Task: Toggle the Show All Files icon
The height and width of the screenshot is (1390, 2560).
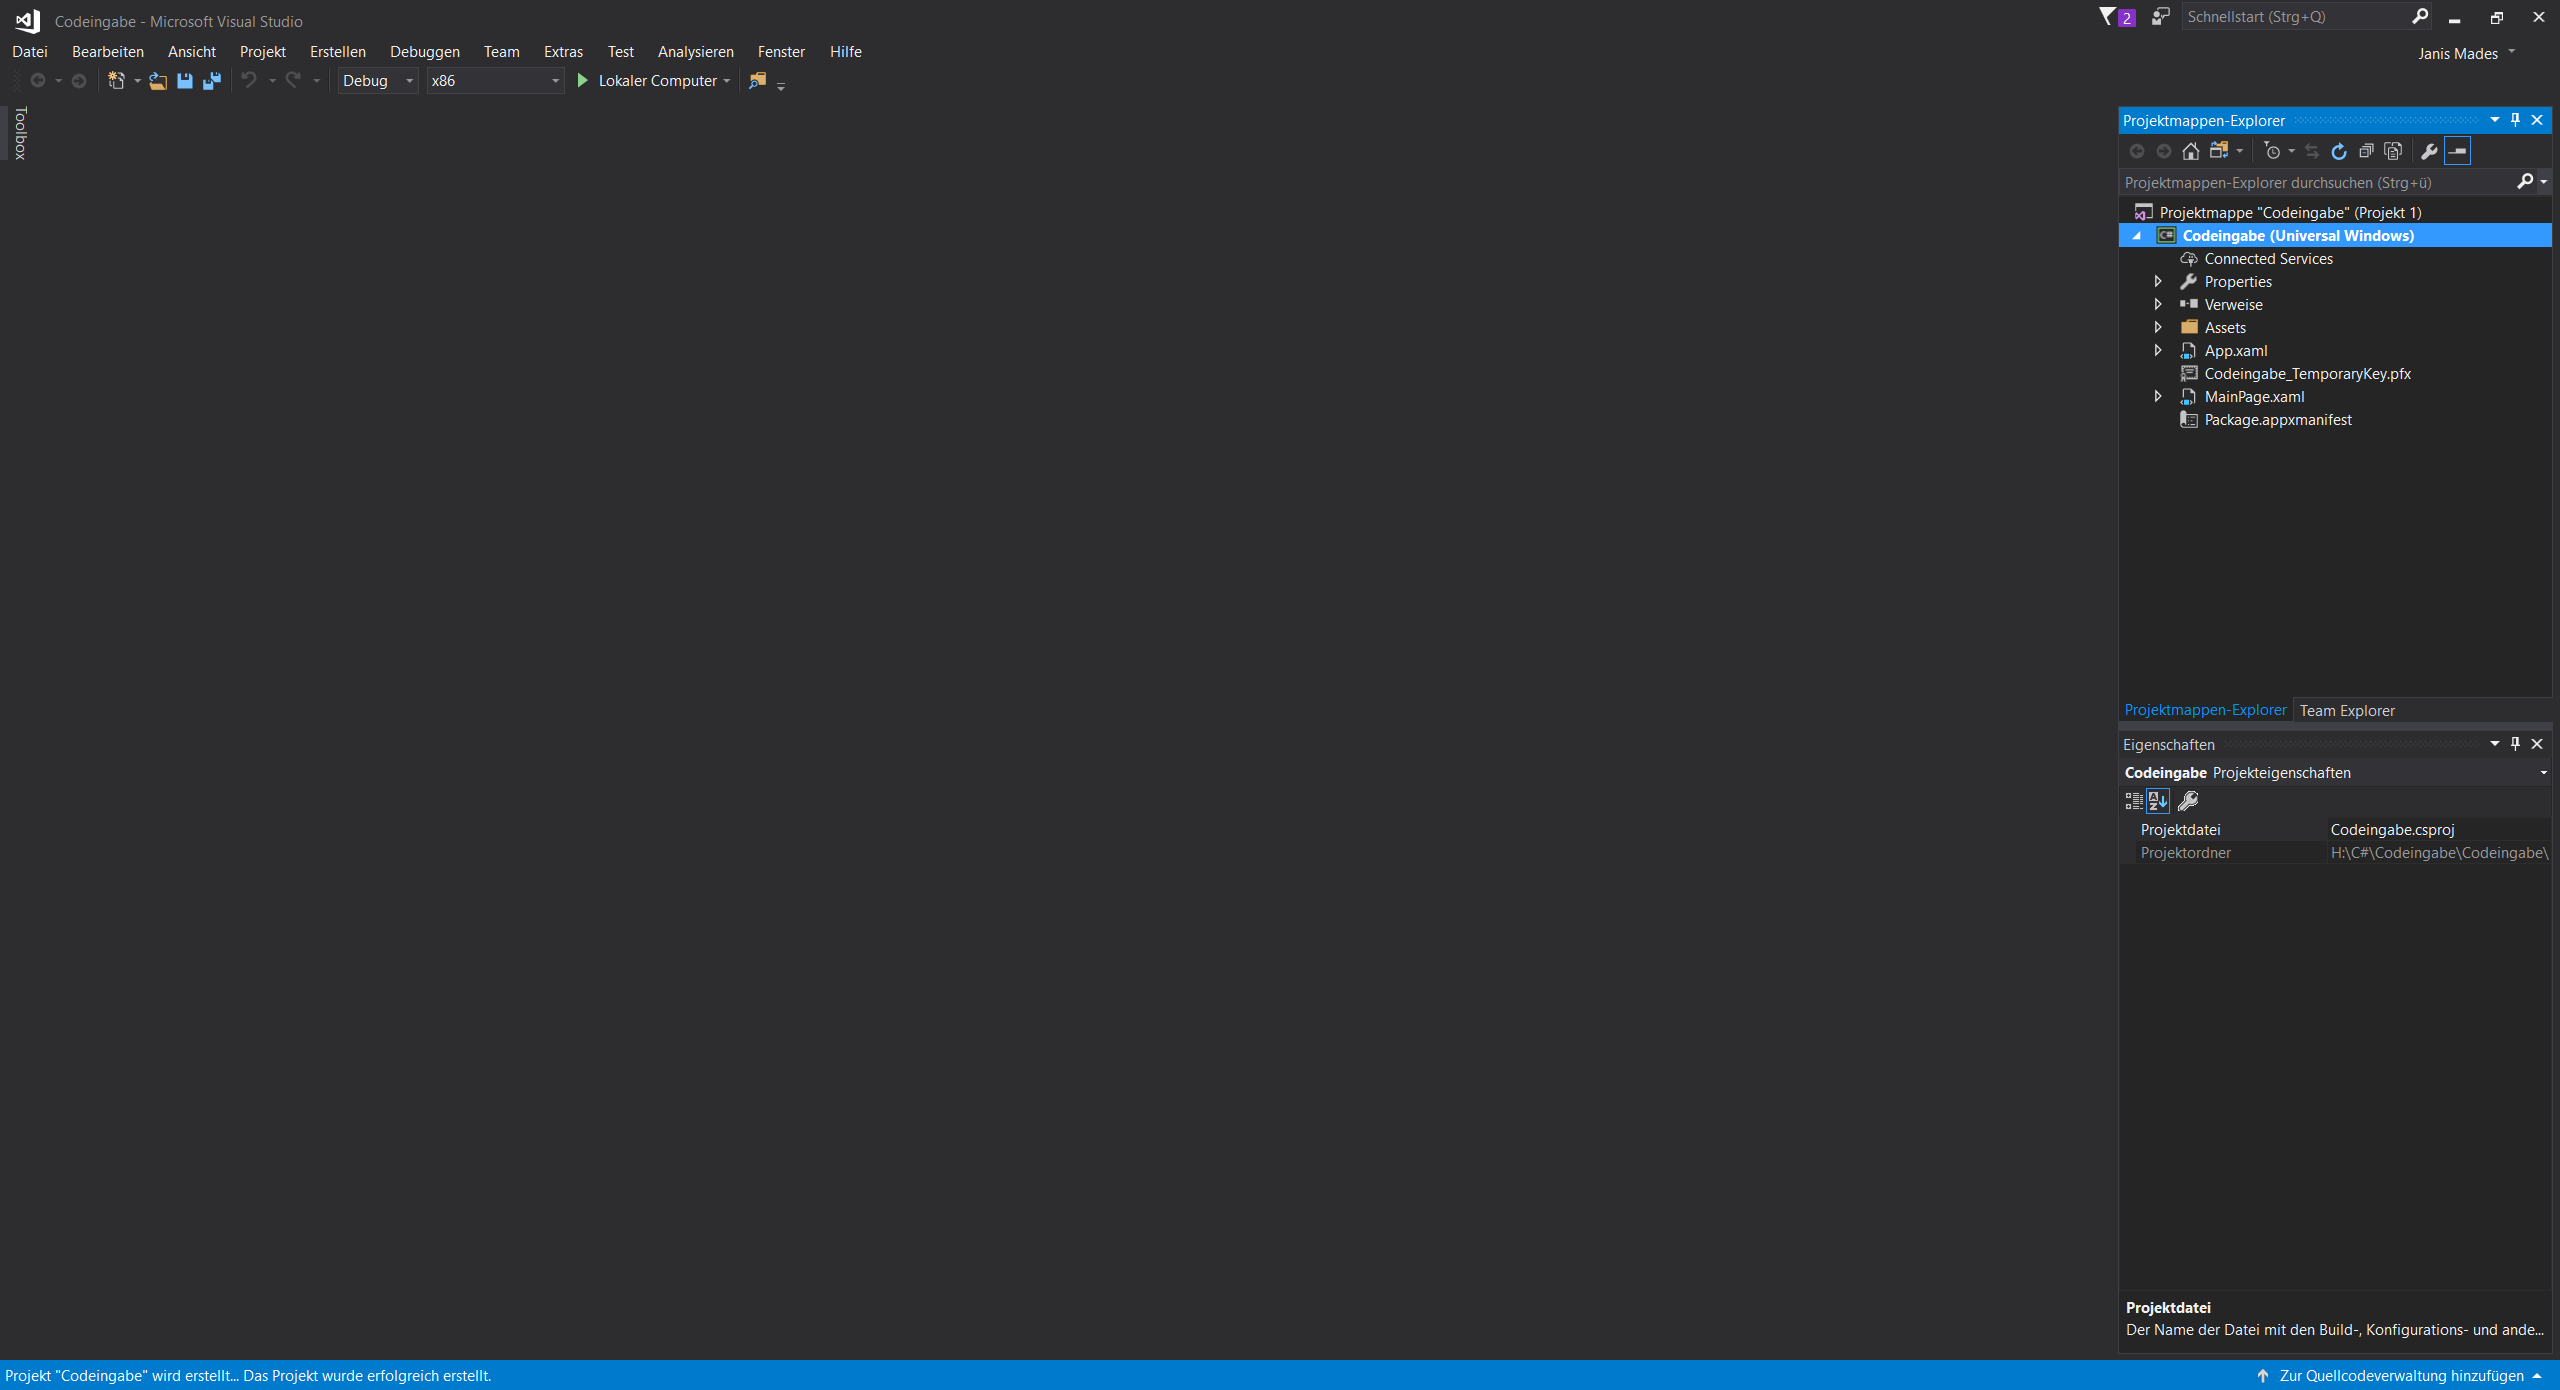Action: [2393, 151]
